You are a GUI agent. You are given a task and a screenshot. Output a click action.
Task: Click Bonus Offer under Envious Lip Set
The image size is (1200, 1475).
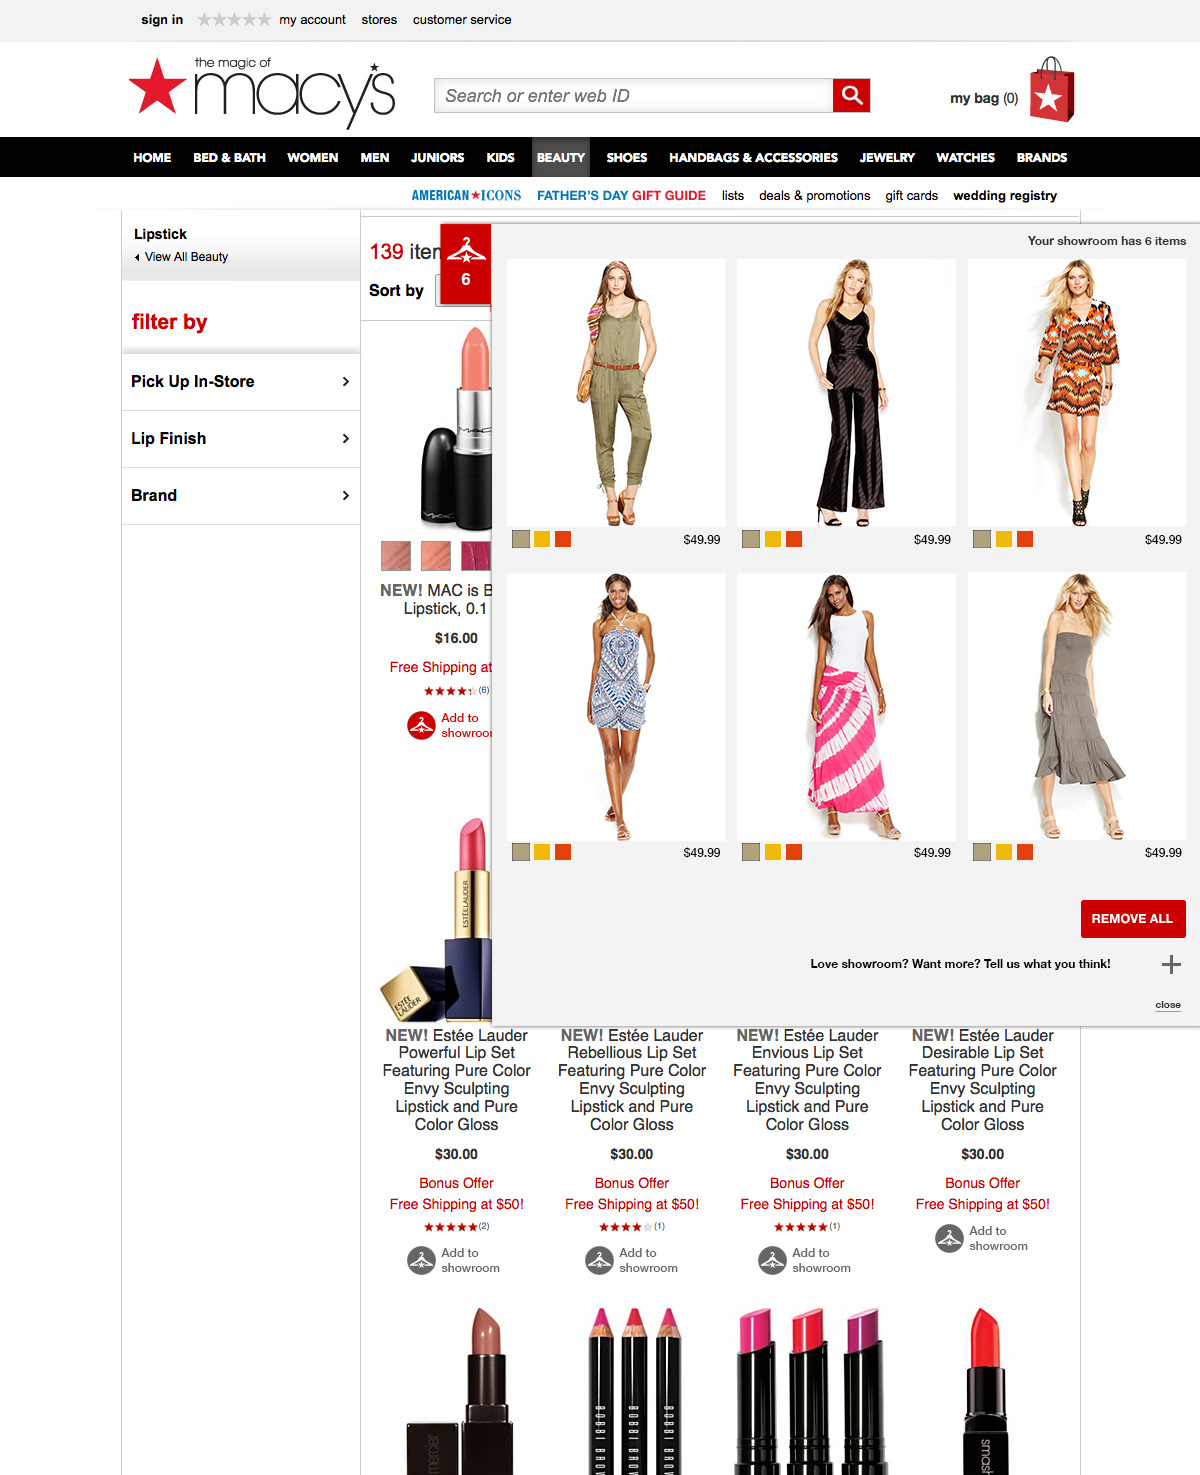pyautogui.click(x=807, y=1183)
